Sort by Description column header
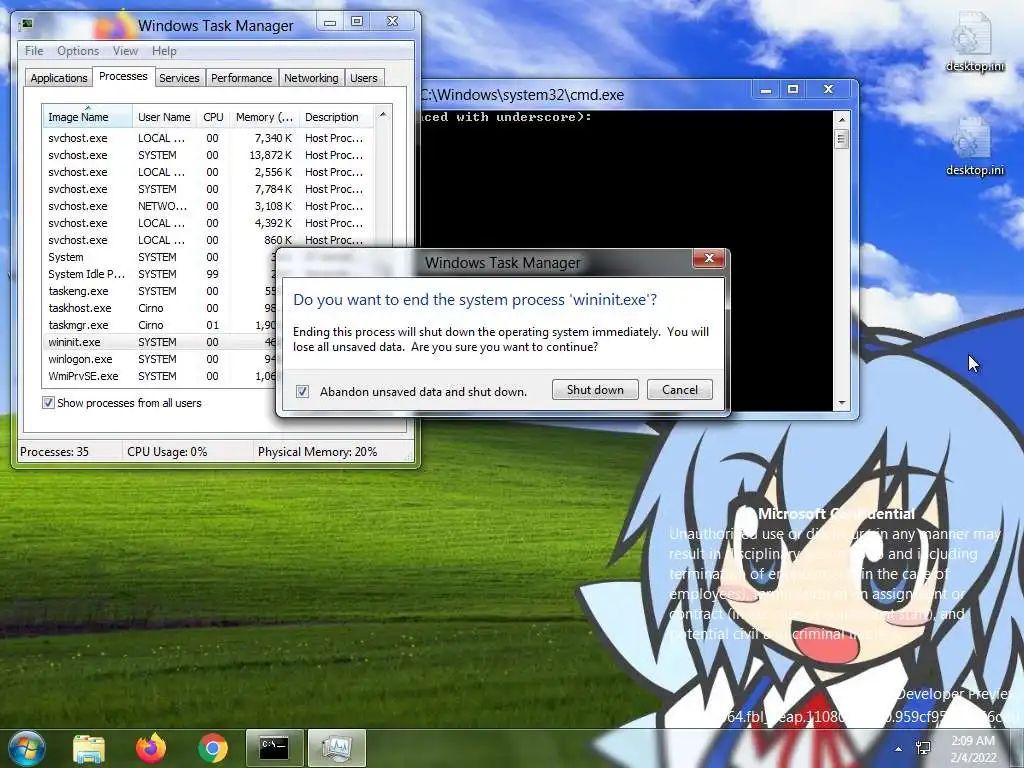This screenshot has width=1024, height=768. pyautogui.click(x=336, y=117)
